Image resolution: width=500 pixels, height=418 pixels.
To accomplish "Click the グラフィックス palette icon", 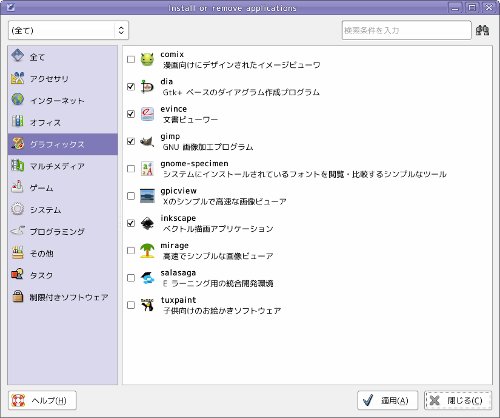I will pos(17,144).
